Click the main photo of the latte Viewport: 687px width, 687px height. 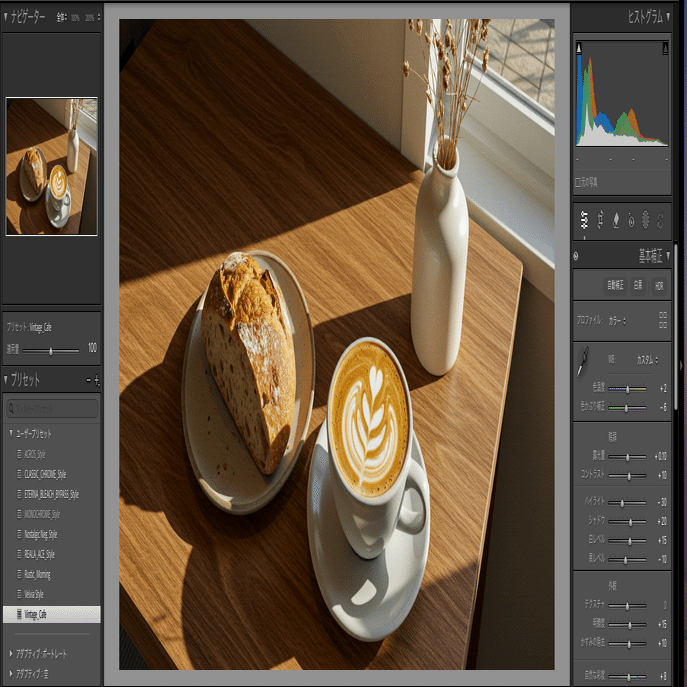click(x=336, y=344)
